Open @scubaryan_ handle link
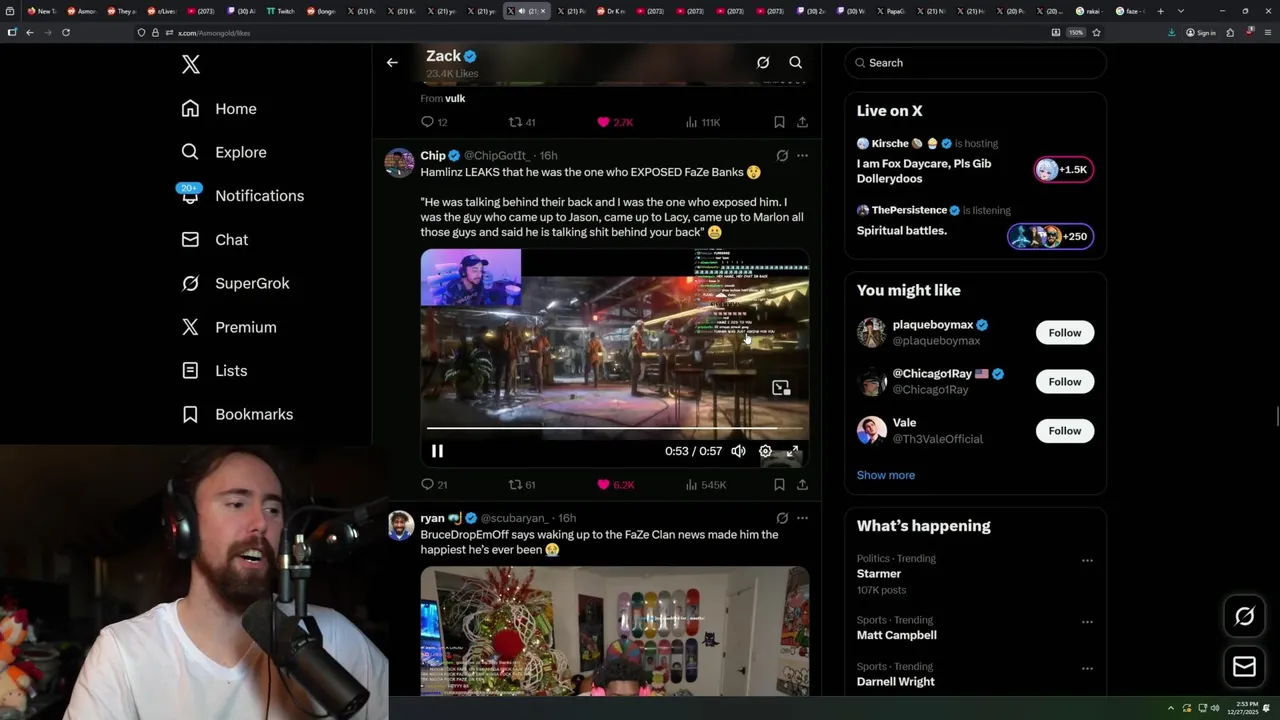Screen dimensions: 1280x720 pyautogui.click(x=516, y=518)
